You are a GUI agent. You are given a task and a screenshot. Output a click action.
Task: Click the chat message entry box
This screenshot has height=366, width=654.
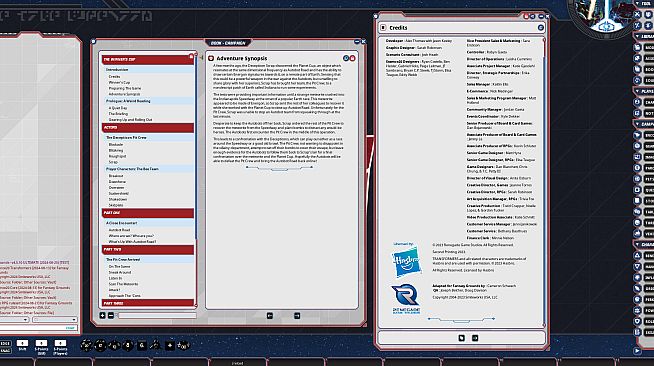(x=39, y=328)
